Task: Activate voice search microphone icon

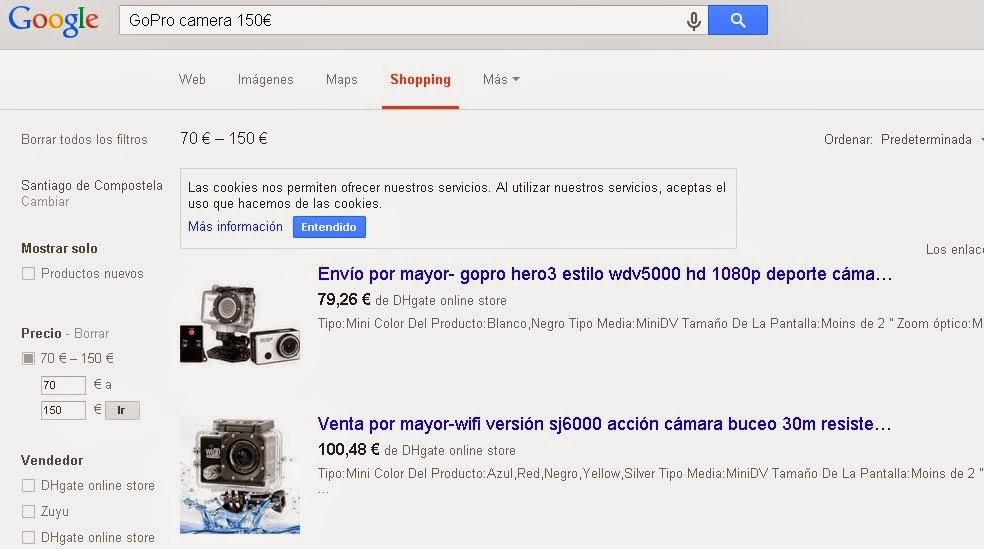Action: (693, 21)
